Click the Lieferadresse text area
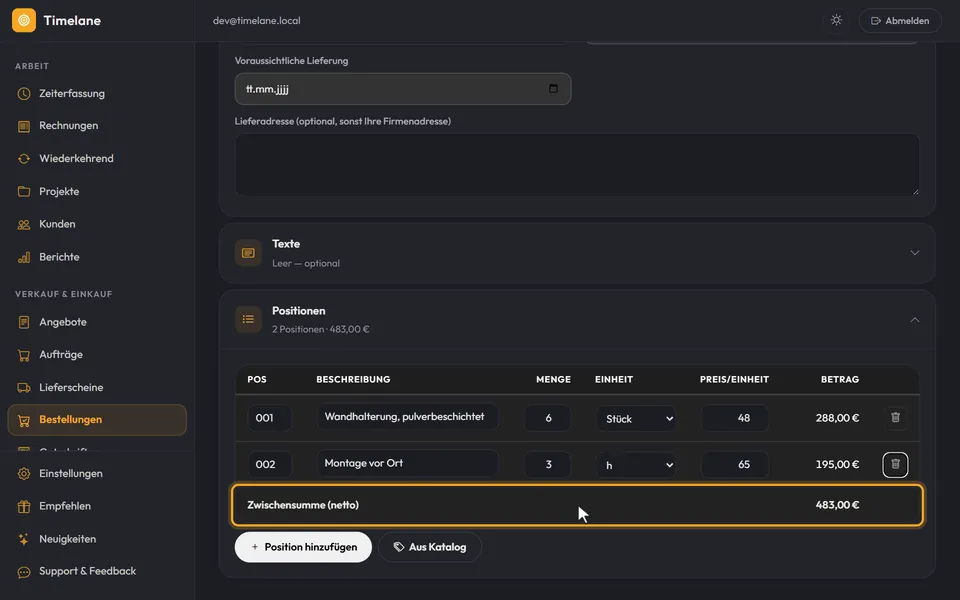 pos(577,165)
